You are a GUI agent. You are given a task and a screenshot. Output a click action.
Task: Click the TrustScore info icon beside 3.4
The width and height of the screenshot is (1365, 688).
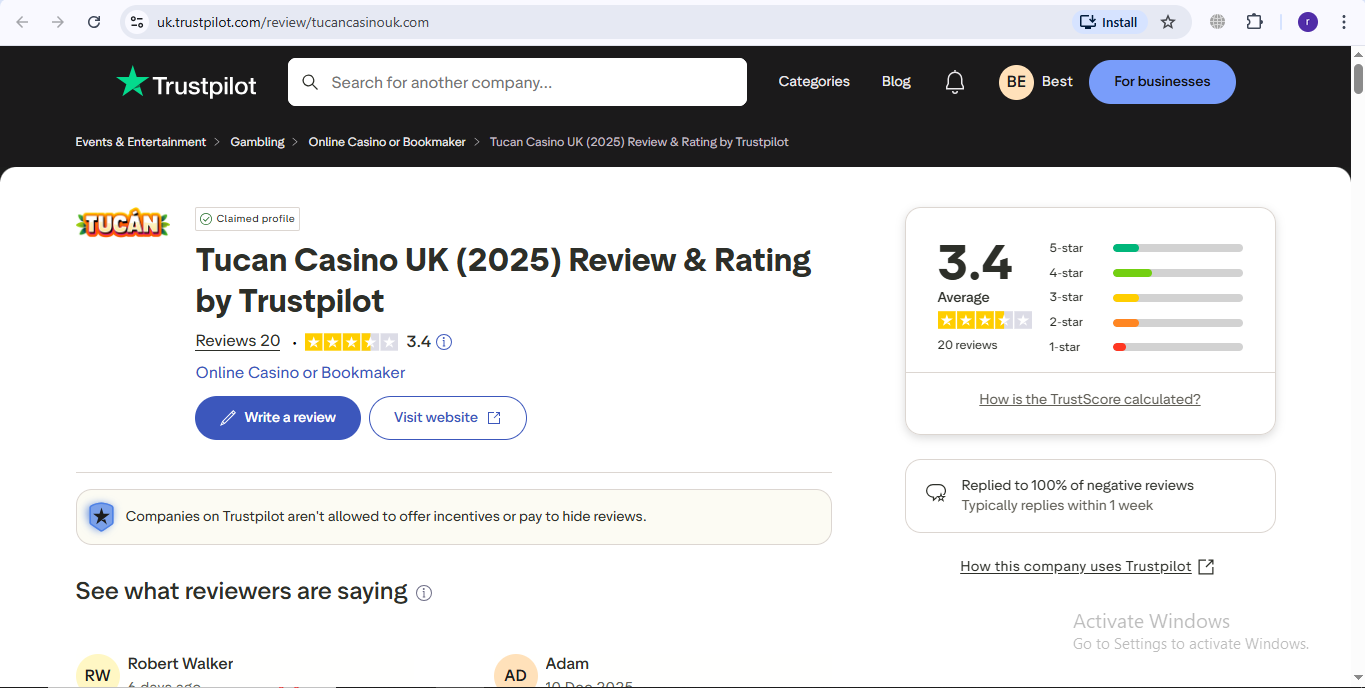pos(444,342)
